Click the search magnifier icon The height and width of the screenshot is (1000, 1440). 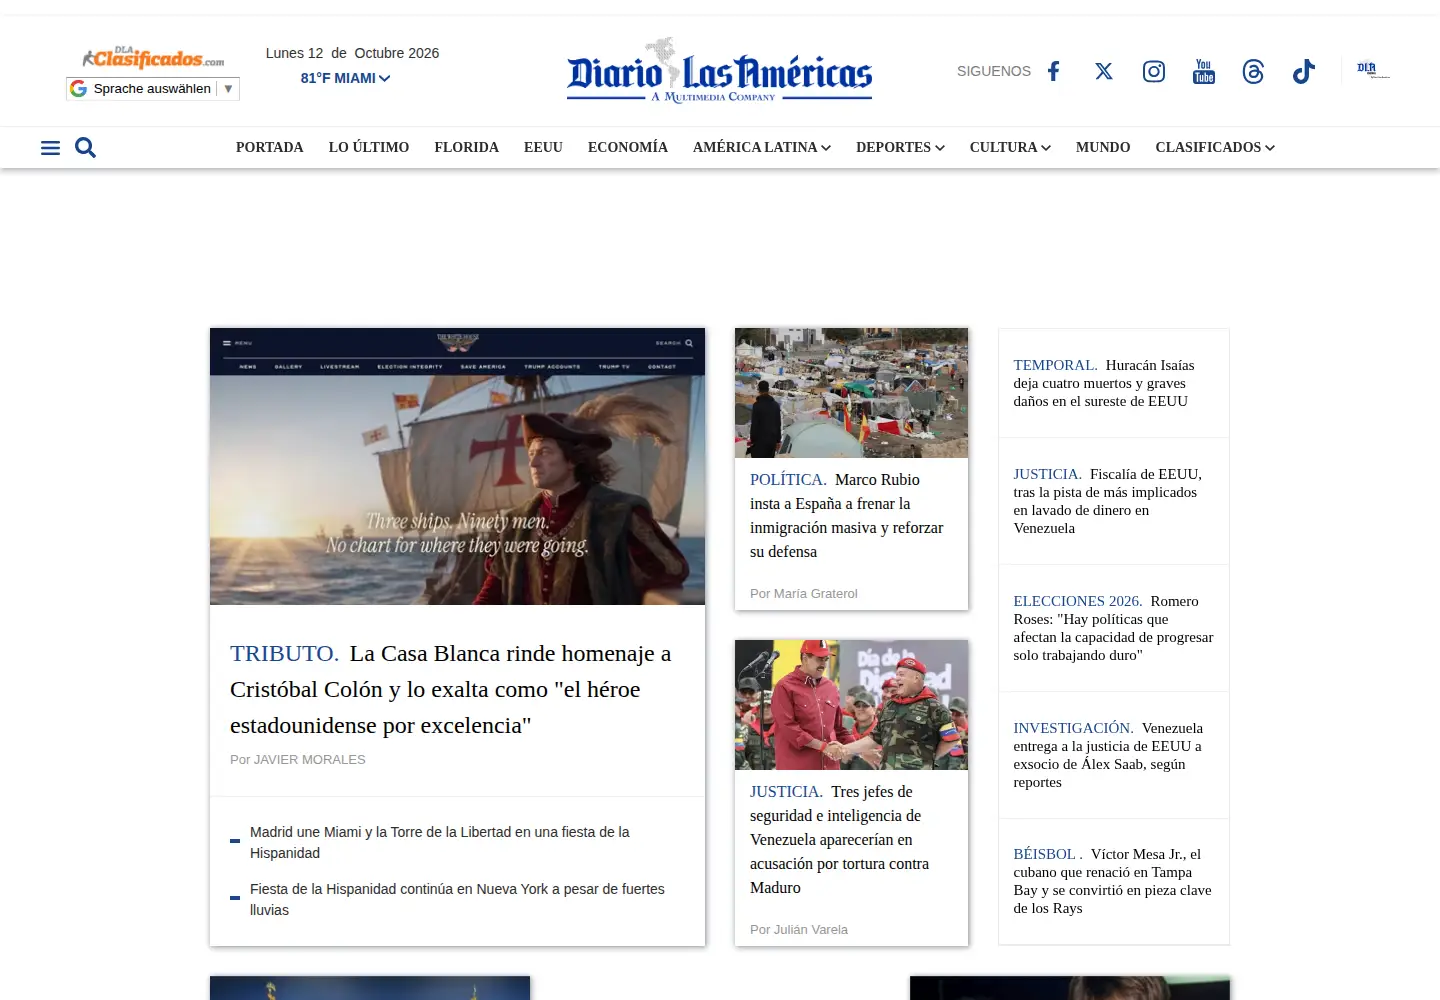coord(86,148)
